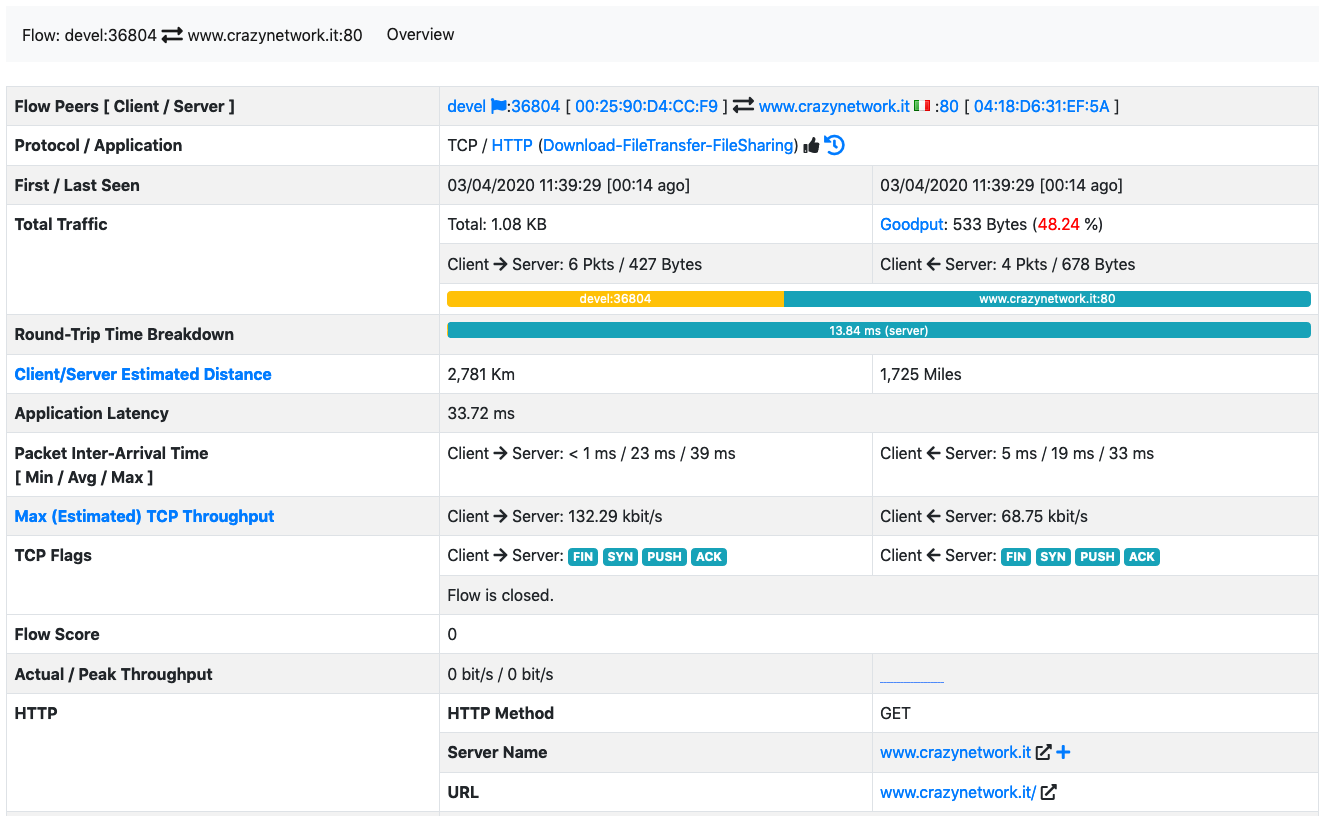Click the blue flag icon beside devel
The height and width of the screenshot is (816, 1324).
click(x=499, y=106)
